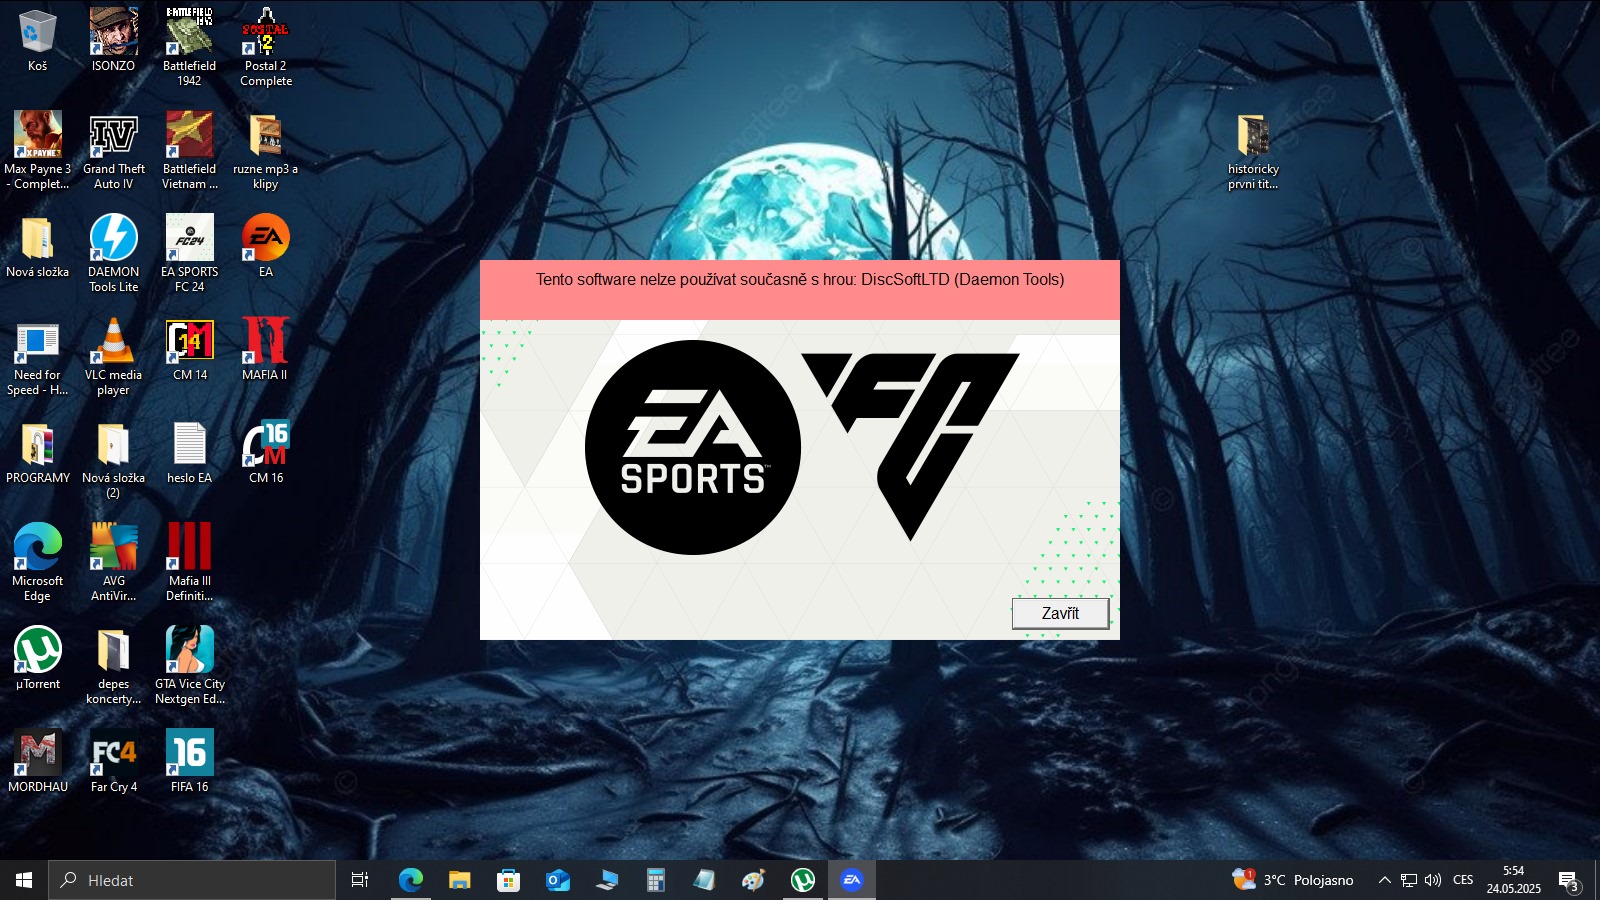Select the Max Payne 3 shortcut

[37, 151]
